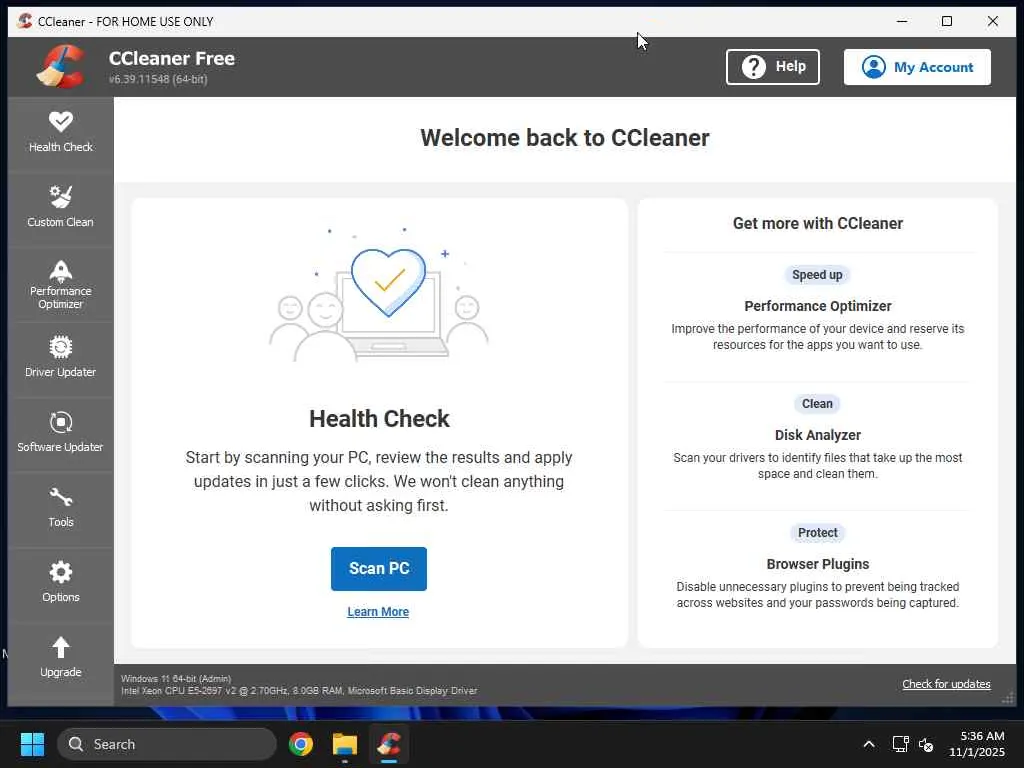Go to Performance Optimizer in the sidebar
This screenshot has height=768, width=1024.
61,283
